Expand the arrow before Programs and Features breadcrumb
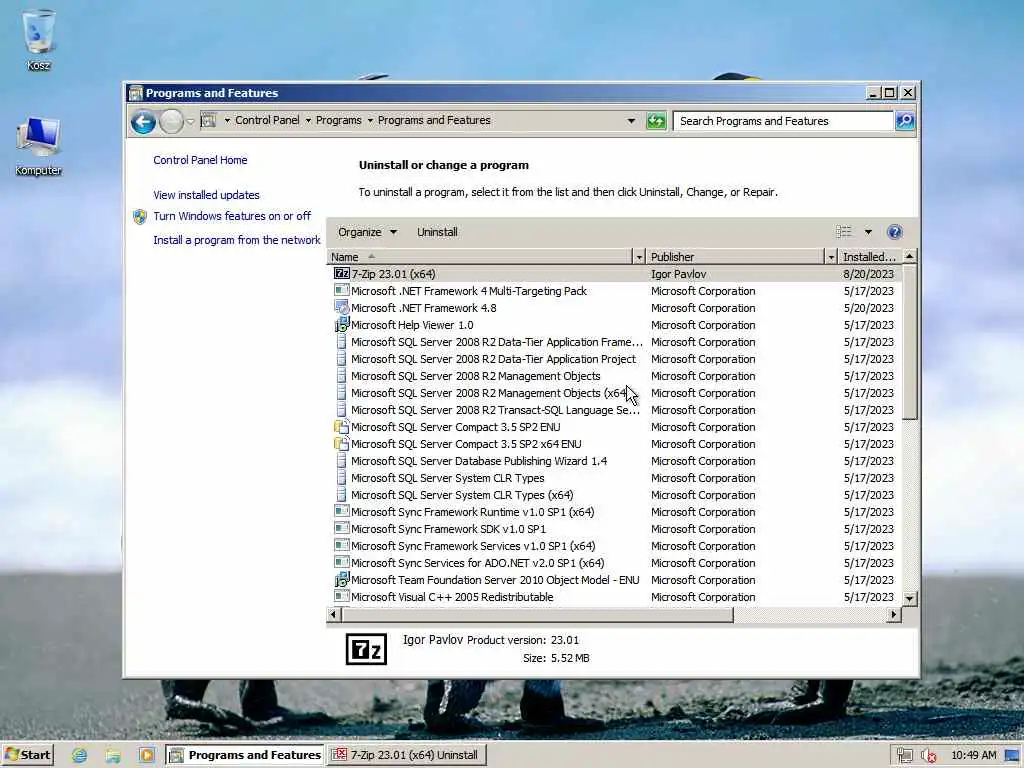 [370, 120]
